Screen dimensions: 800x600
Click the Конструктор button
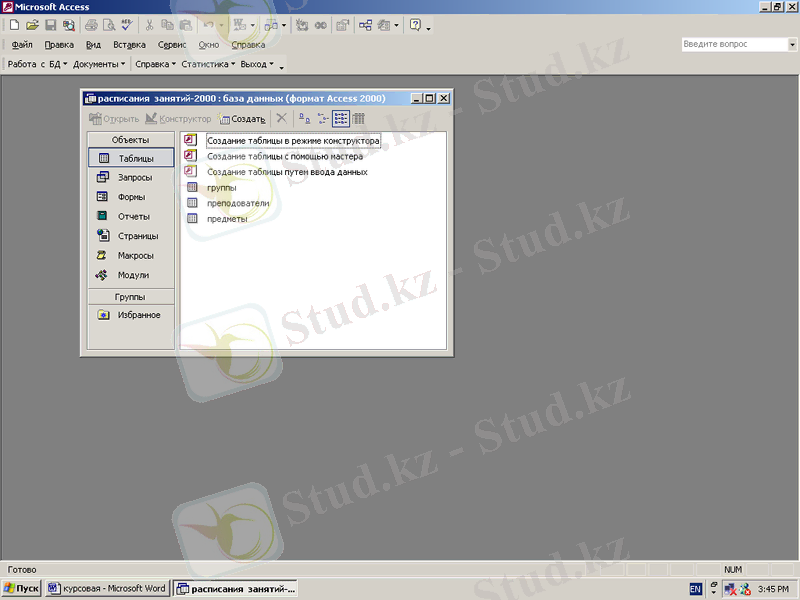178,118
